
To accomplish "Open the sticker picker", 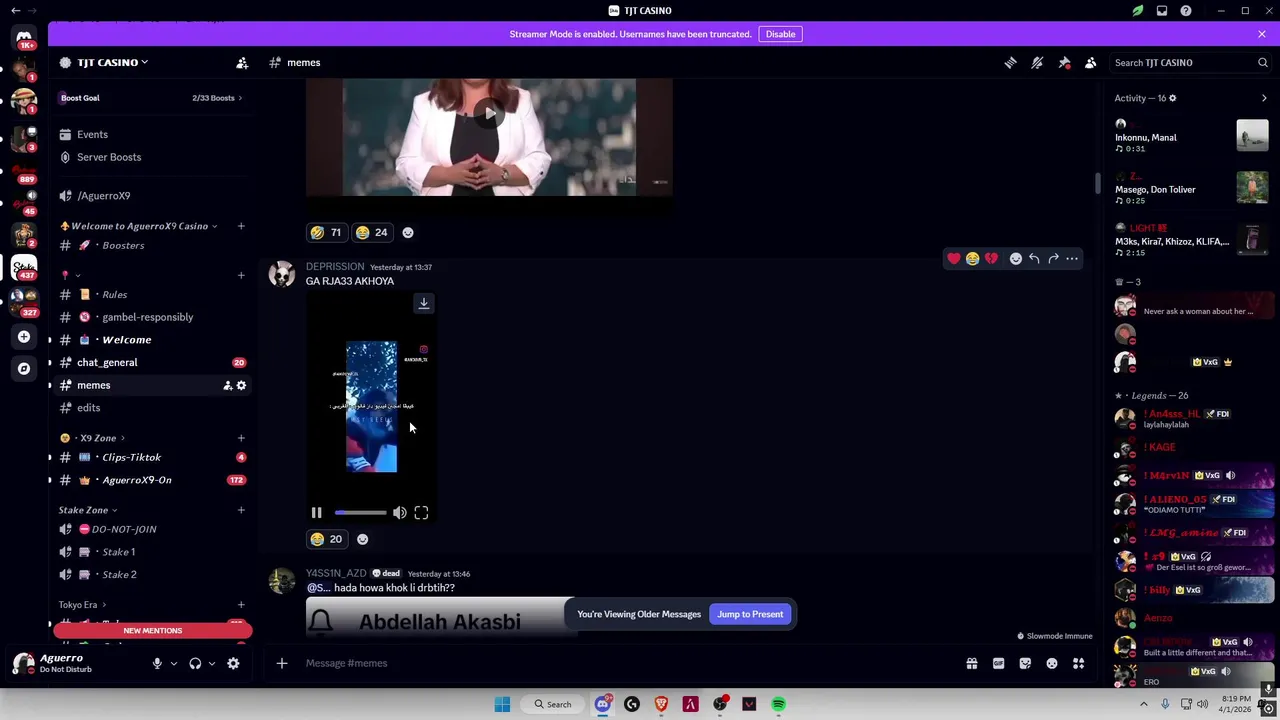I will (x=1025, y=663).
